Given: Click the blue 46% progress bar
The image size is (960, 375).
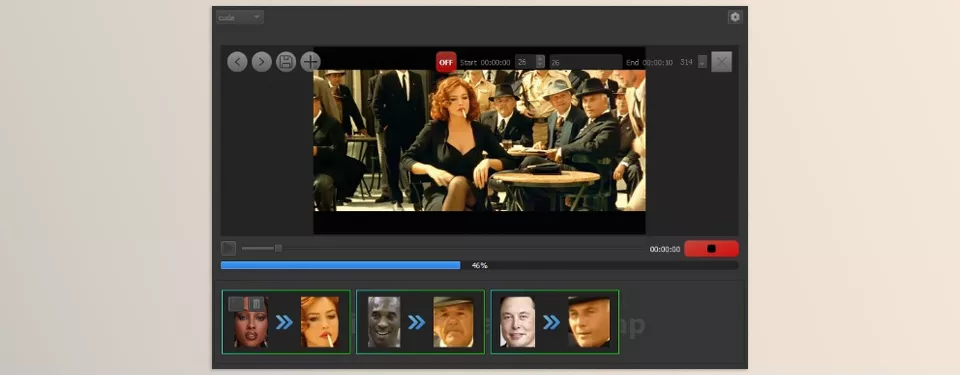Looking at the screenshot, I should coord(340,265).
